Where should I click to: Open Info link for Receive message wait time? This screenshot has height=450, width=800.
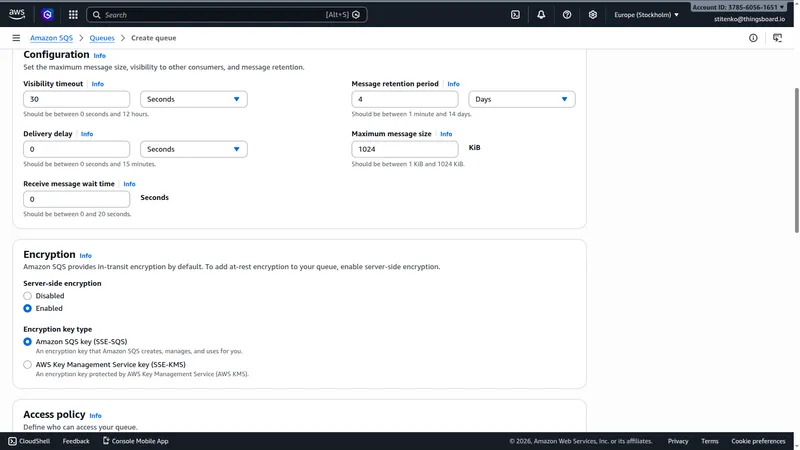pyautogui.click(x=129, y=184)
